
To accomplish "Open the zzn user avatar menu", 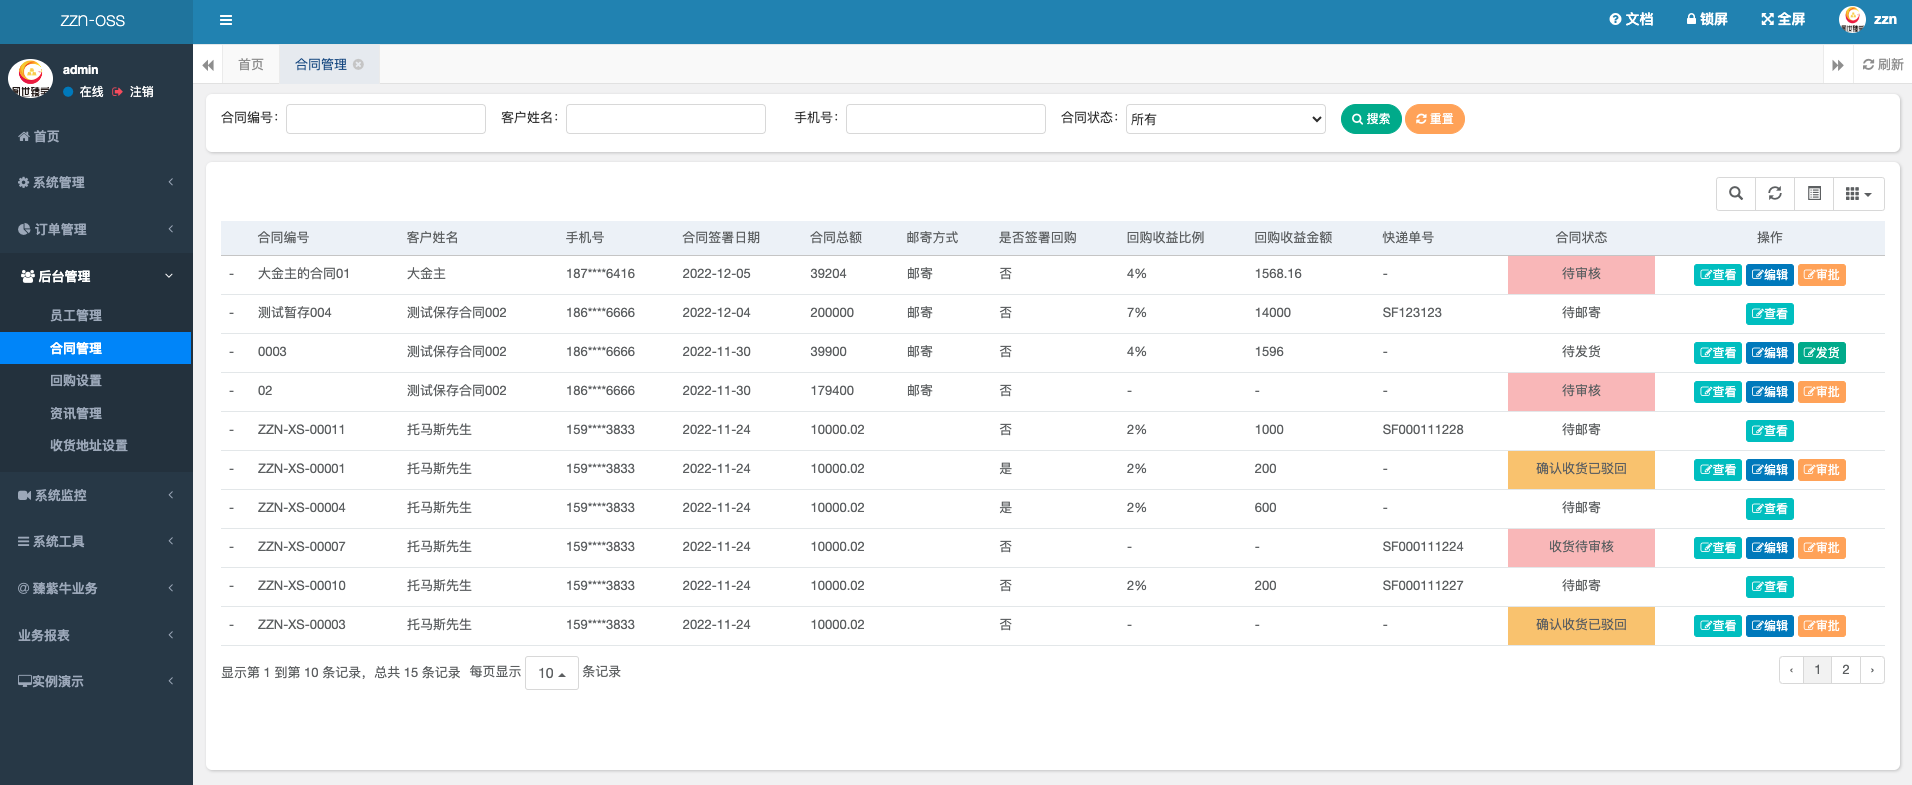I will click(1867, 19).
